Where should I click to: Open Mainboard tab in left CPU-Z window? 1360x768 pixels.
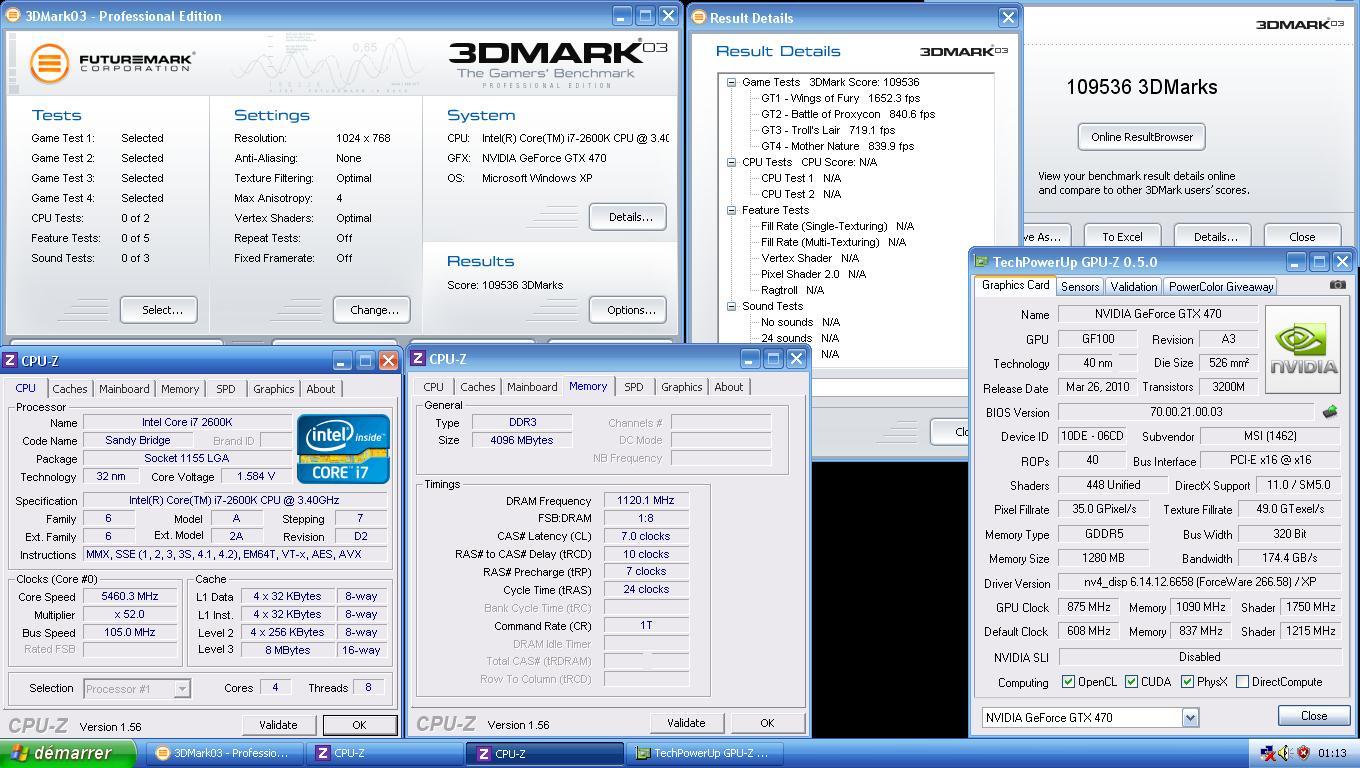[x=124, y=389]
